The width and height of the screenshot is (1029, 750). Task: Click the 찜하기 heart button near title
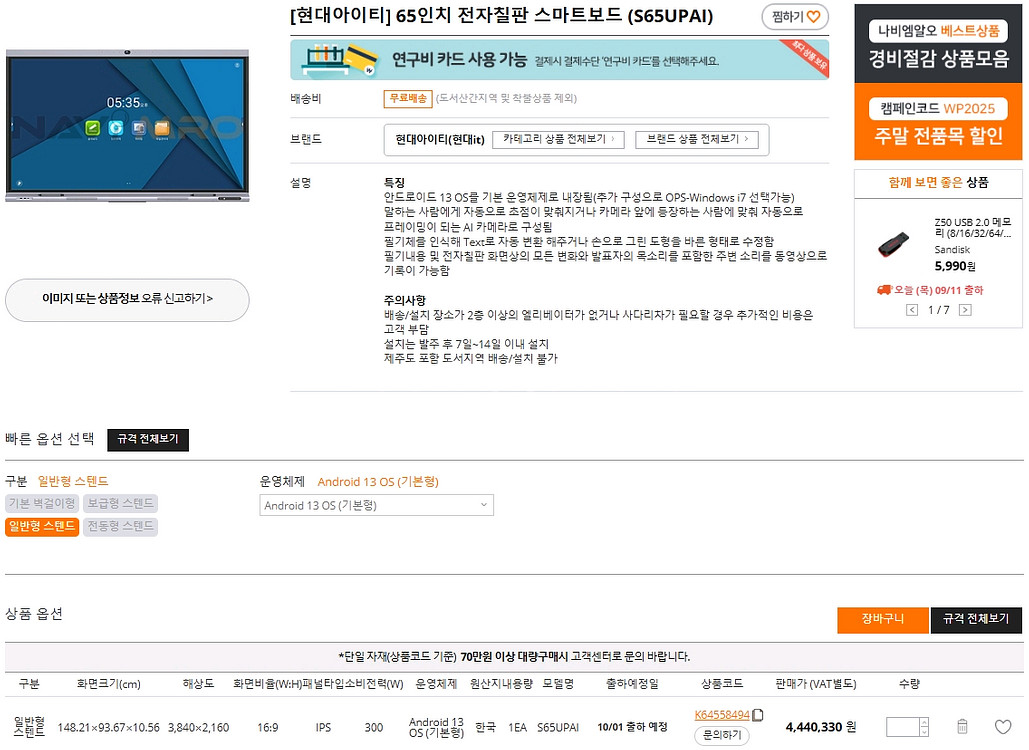795,17
